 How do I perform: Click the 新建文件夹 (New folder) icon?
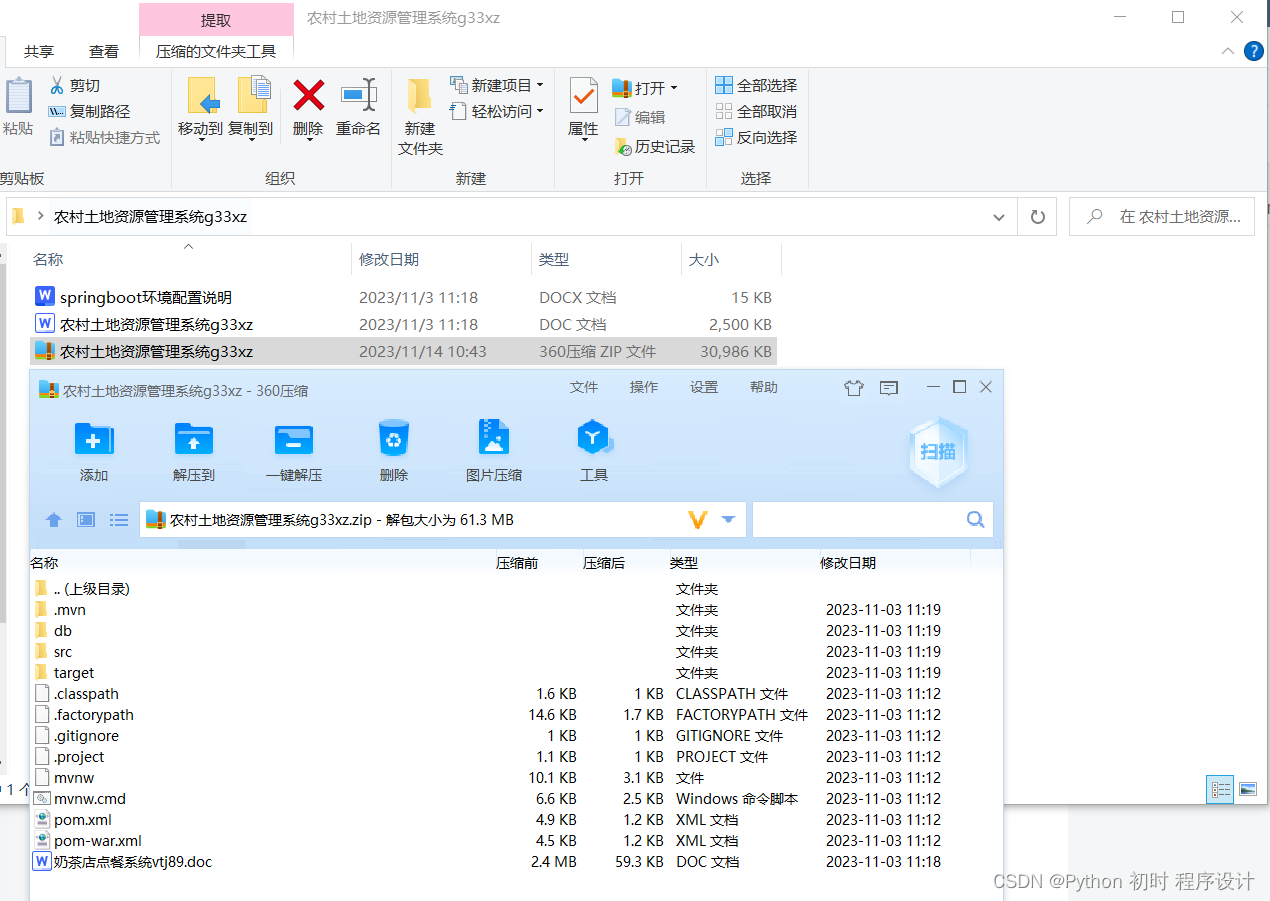coord(419,96)
